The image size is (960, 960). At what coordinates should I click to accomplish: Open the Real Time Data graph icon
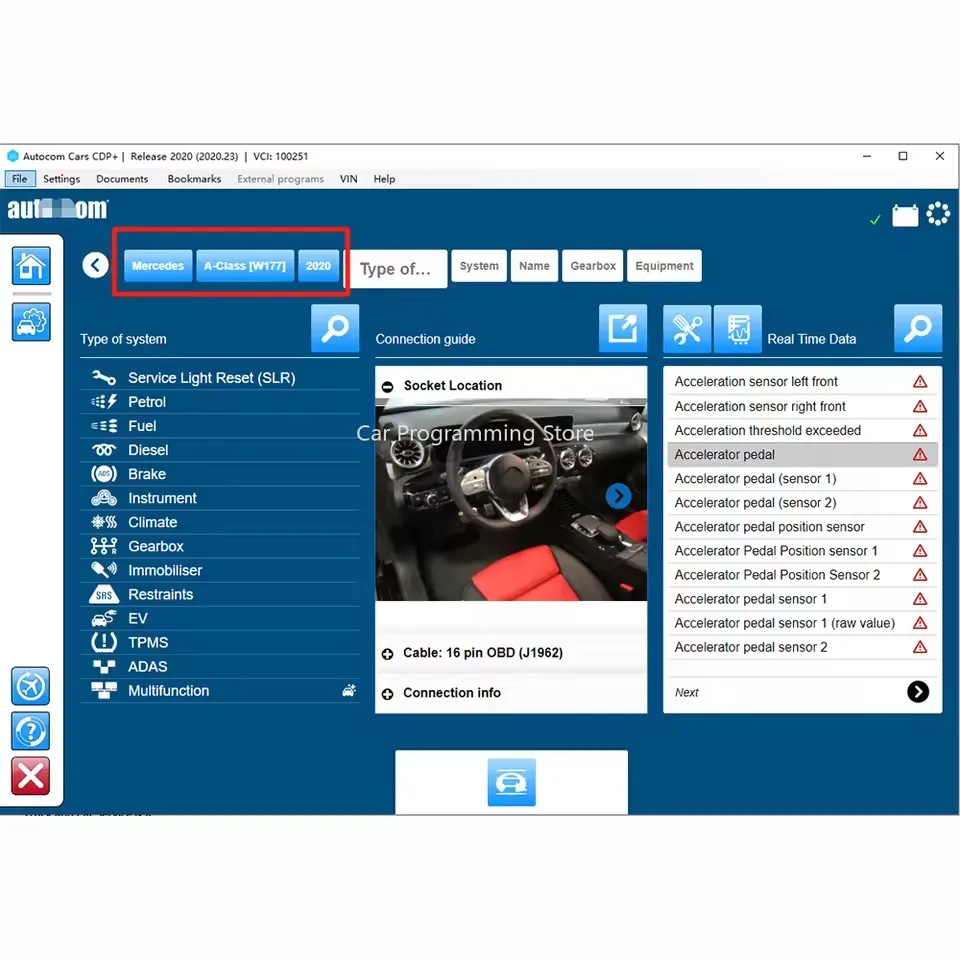tap(738, 328)
